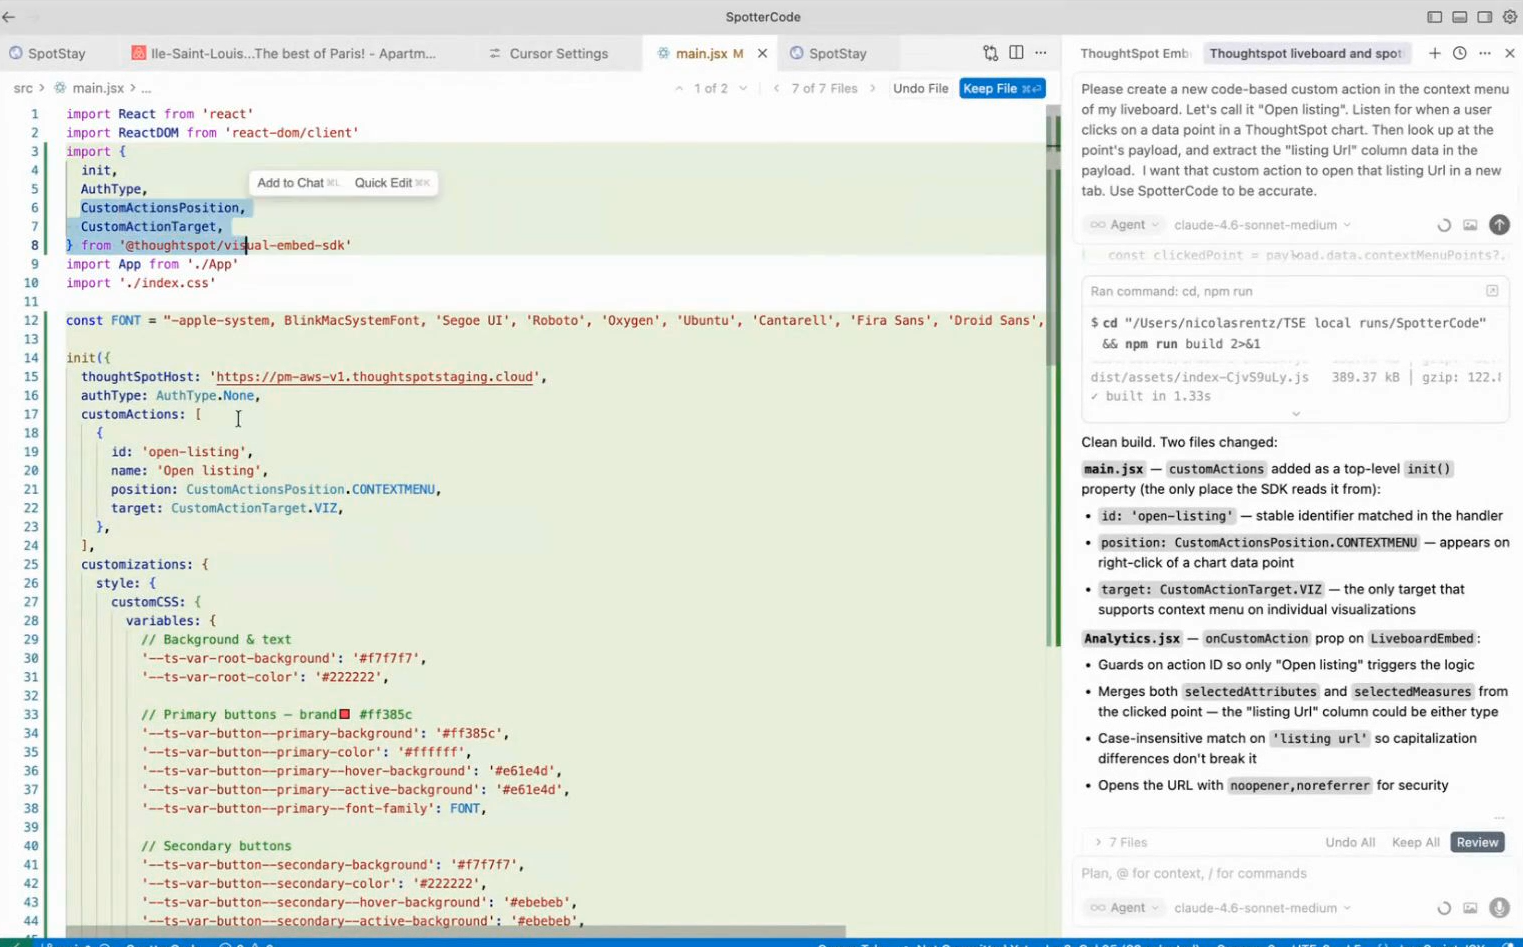
Task: Toggle the right secondary sidebar layout
Action: coord(1485,17)
